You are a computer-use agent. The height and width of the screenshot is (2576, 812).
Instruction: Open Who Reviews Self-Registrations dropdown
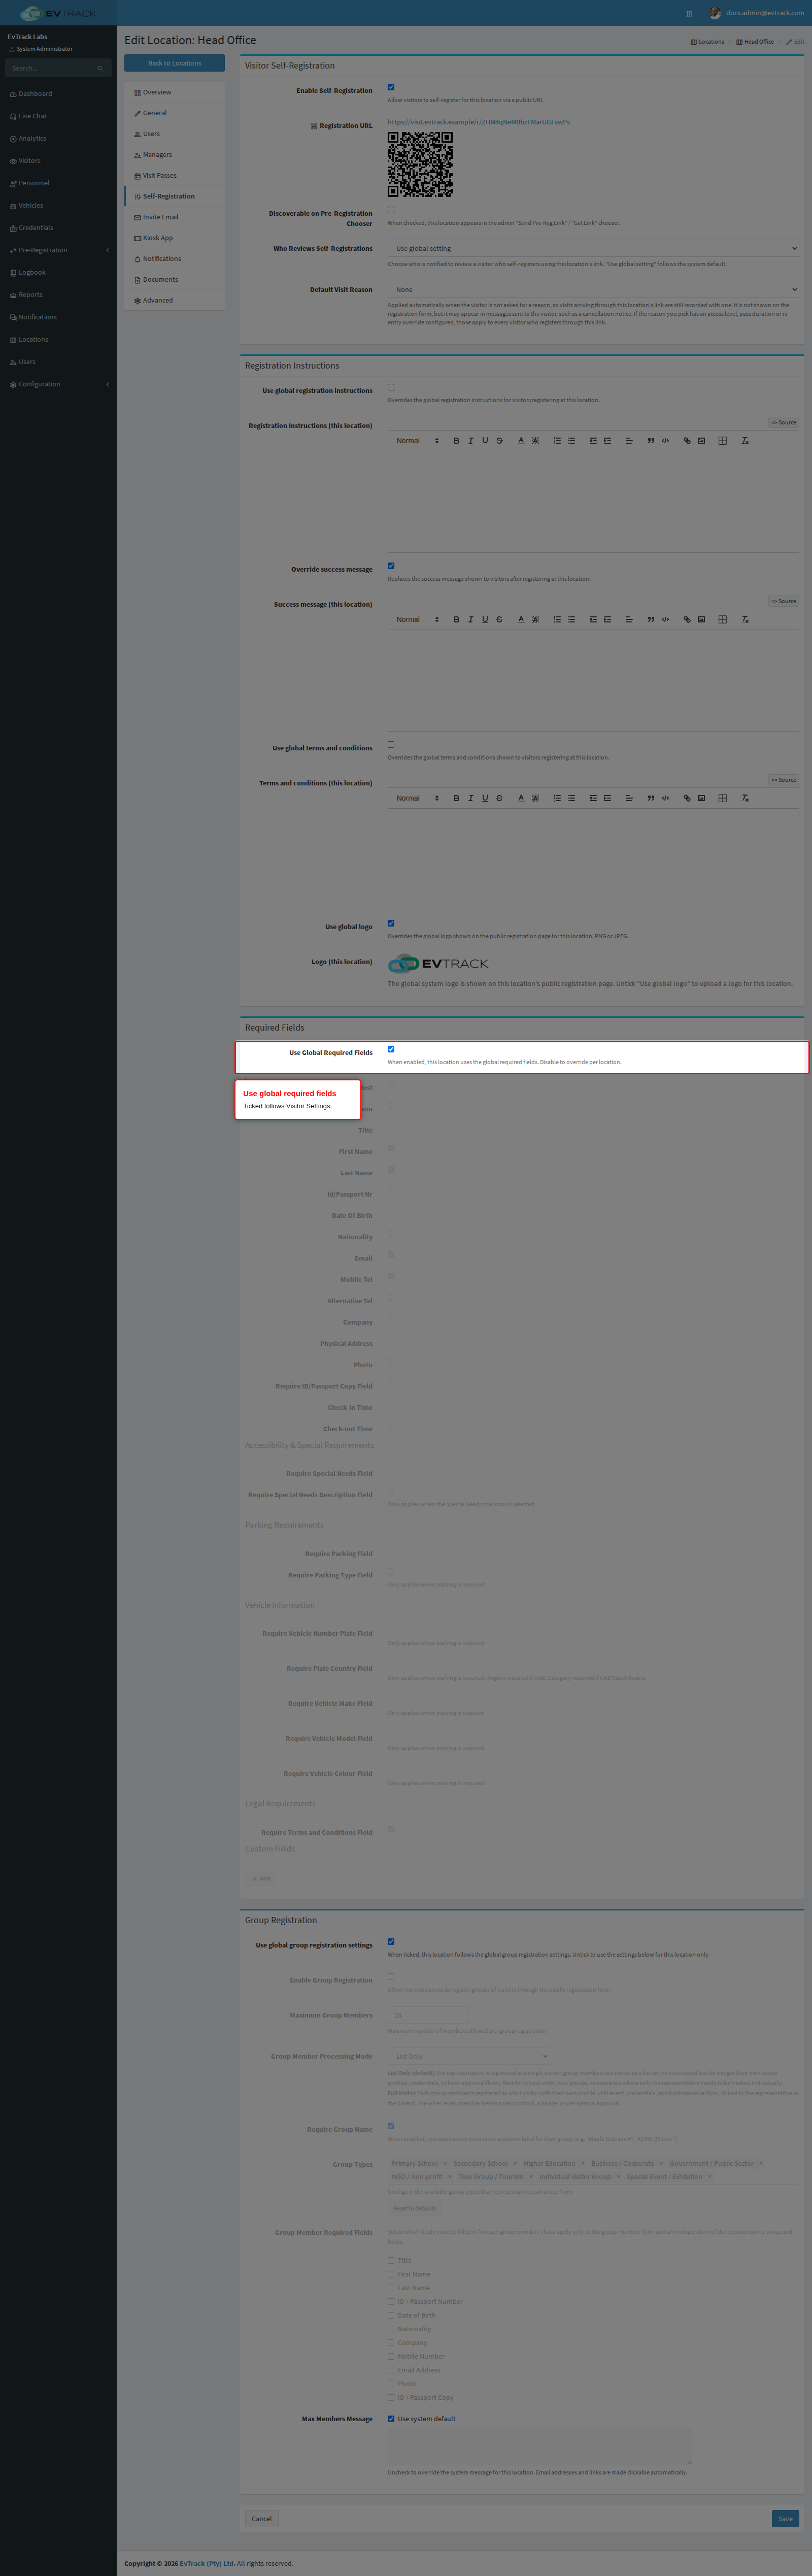[x=593, y=249]
